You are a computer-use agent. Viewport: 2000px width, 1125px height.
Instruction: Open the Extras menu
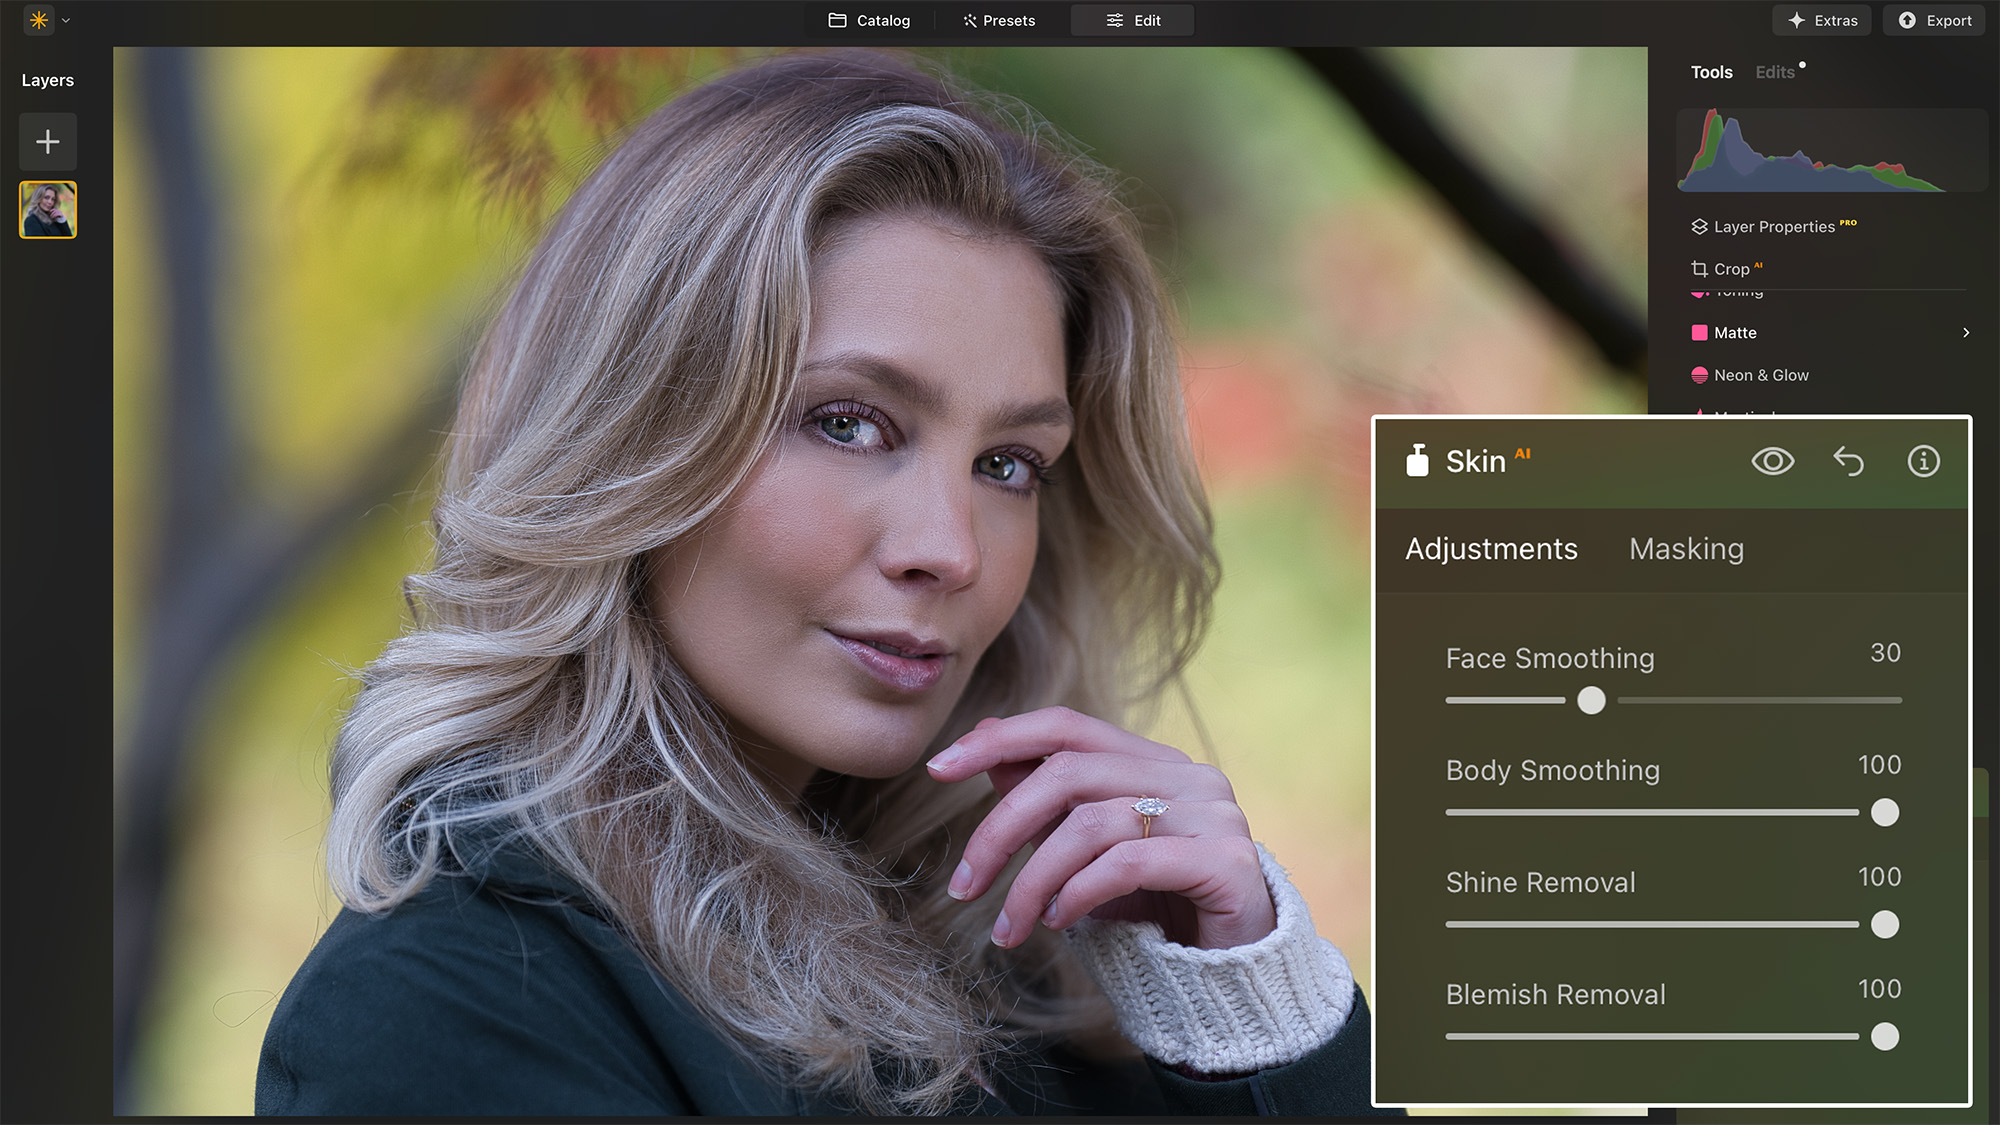(x=1821, y=20)
